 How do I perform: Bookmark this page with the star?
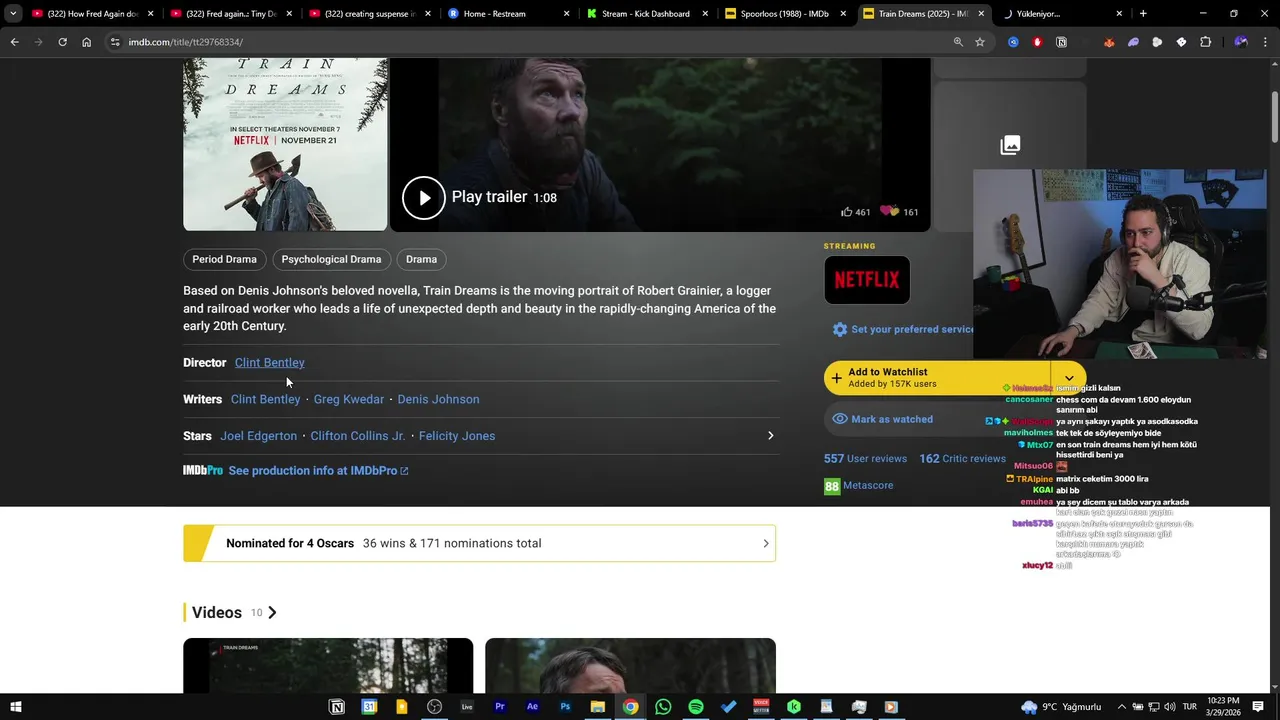click(x=980, y=42)
